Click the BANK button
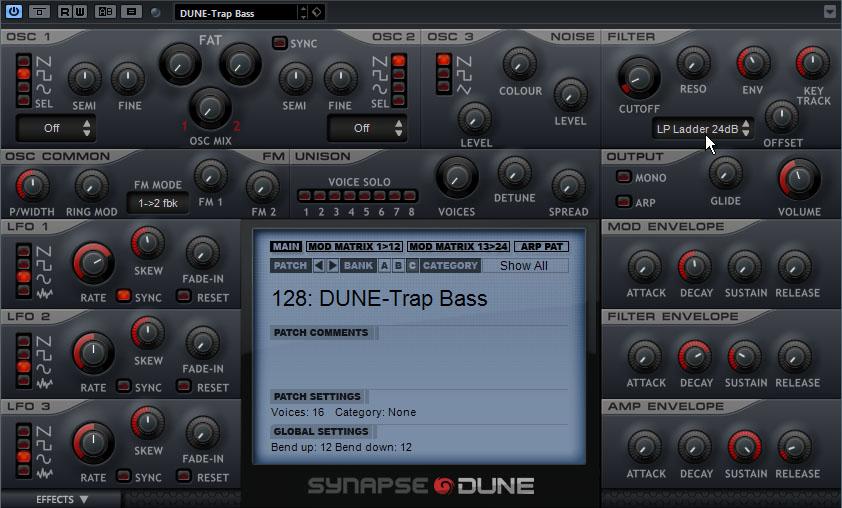 coord(359,265)
